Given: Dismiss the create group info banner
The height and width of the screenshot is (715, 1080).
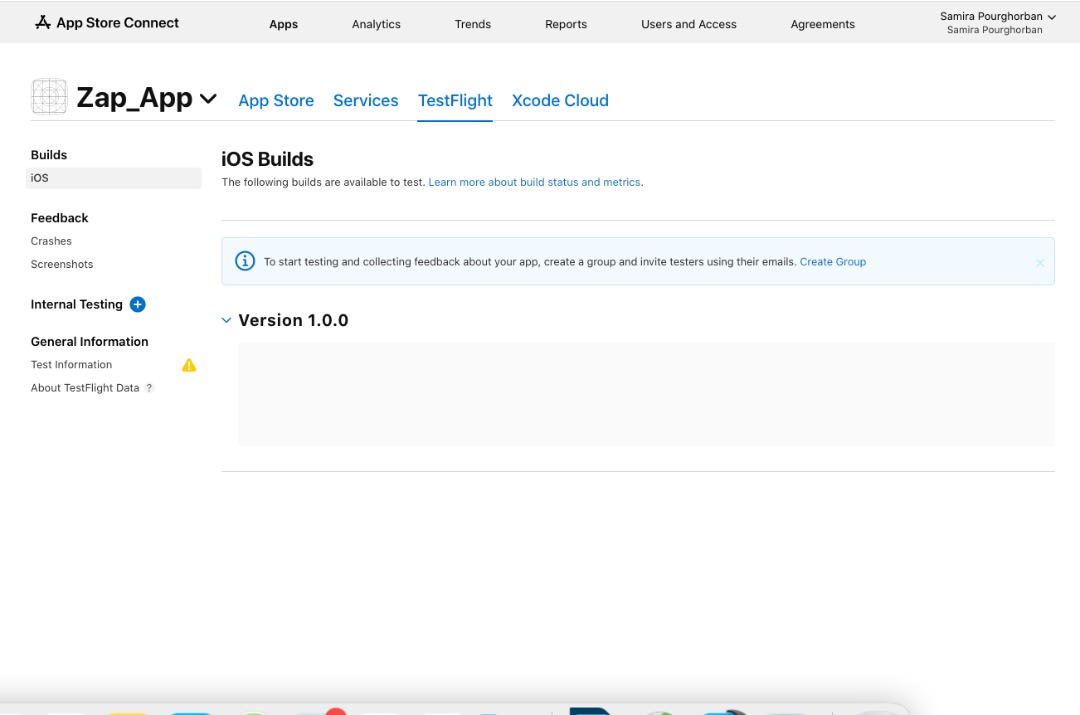Looking at the screenshot, I should (x=1040, y=263).
